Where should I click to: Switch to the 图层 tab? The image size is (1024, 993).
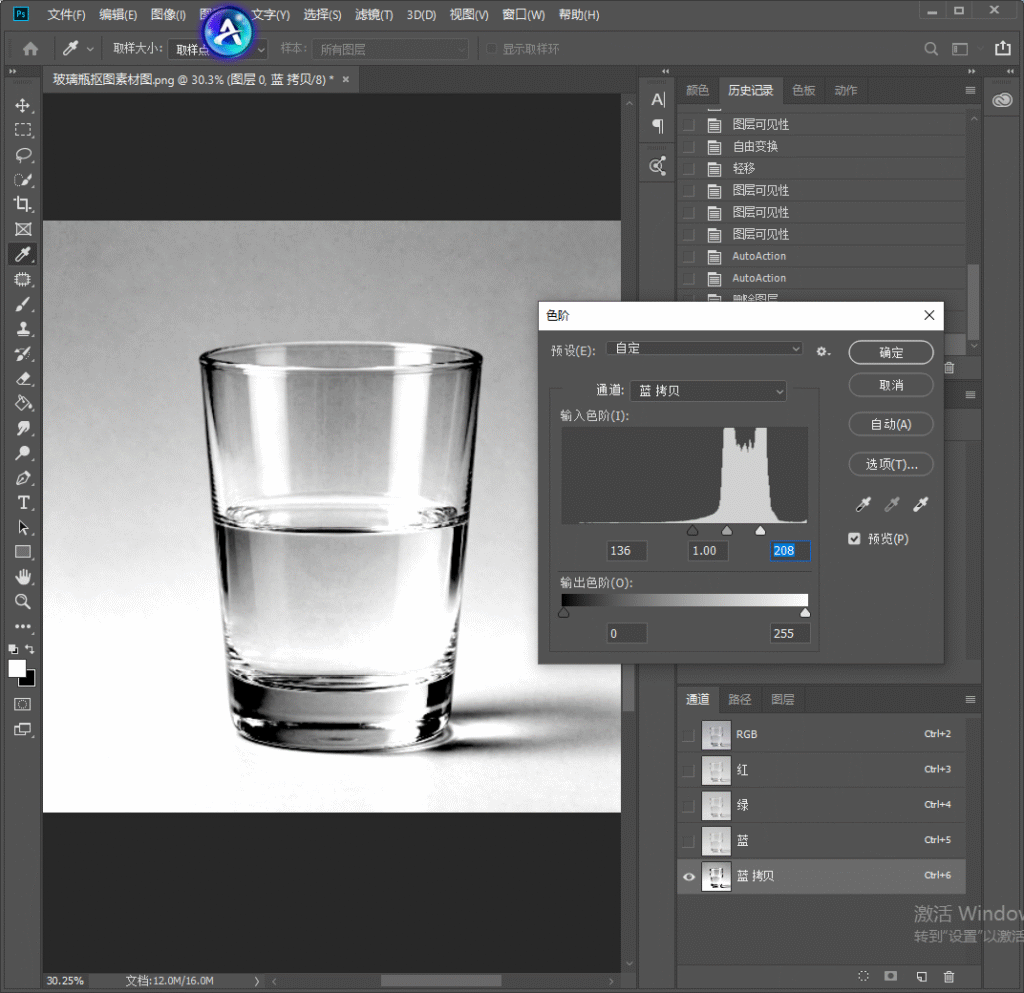782,699
